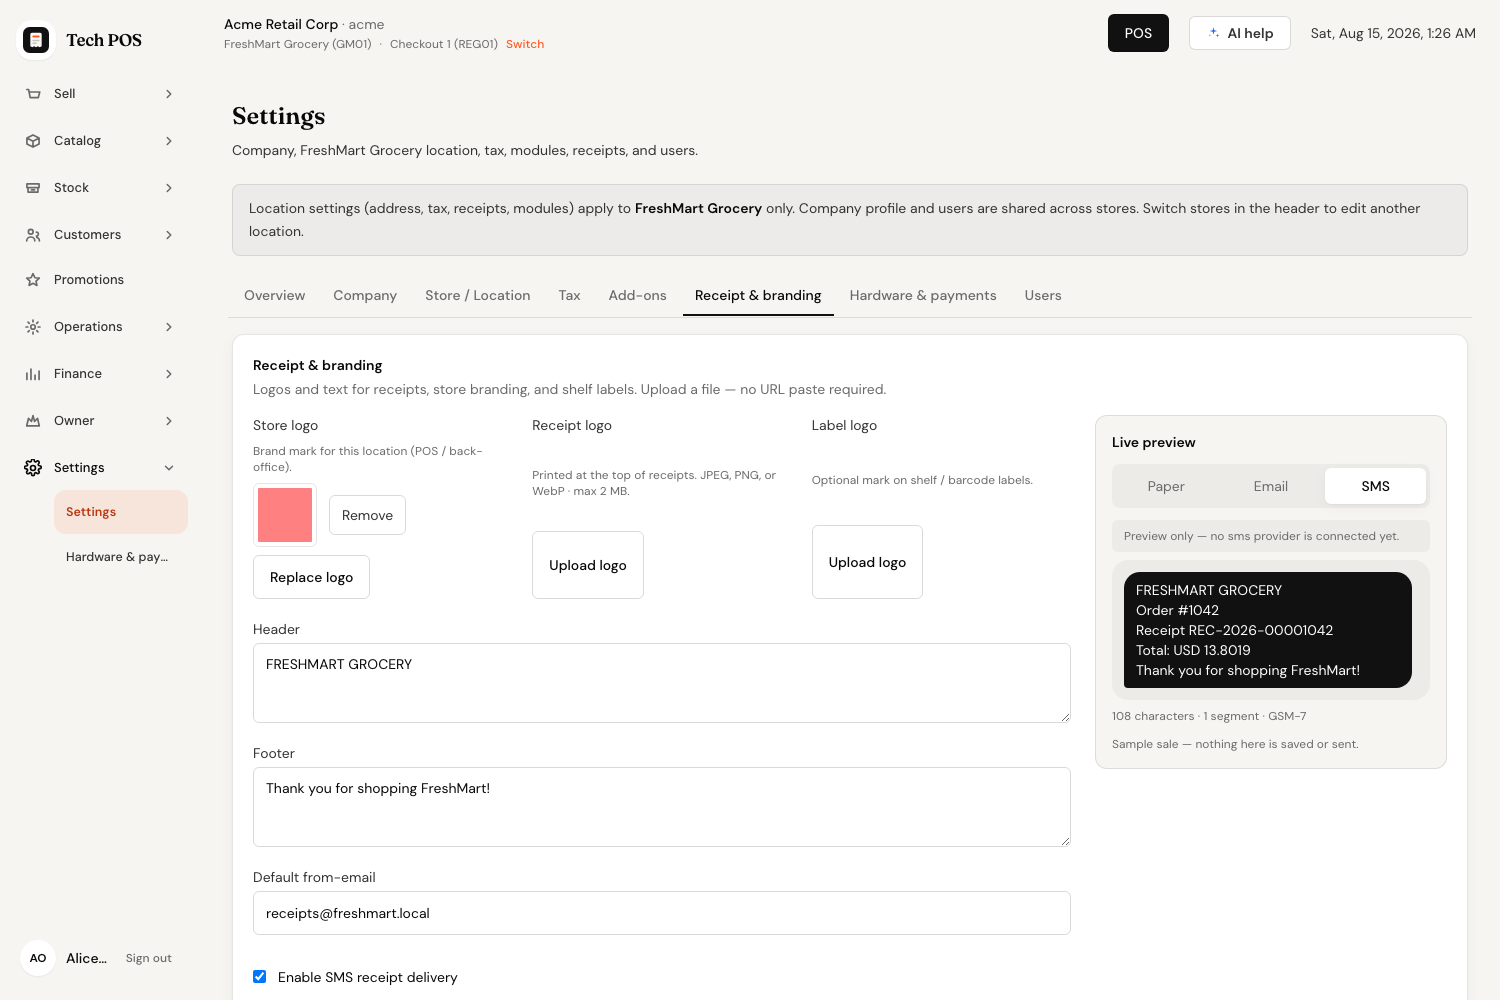Click the Settings cog icon in sidebar
The height and width of the screenshot is (1000, 1500).
[x=33, y=468]
